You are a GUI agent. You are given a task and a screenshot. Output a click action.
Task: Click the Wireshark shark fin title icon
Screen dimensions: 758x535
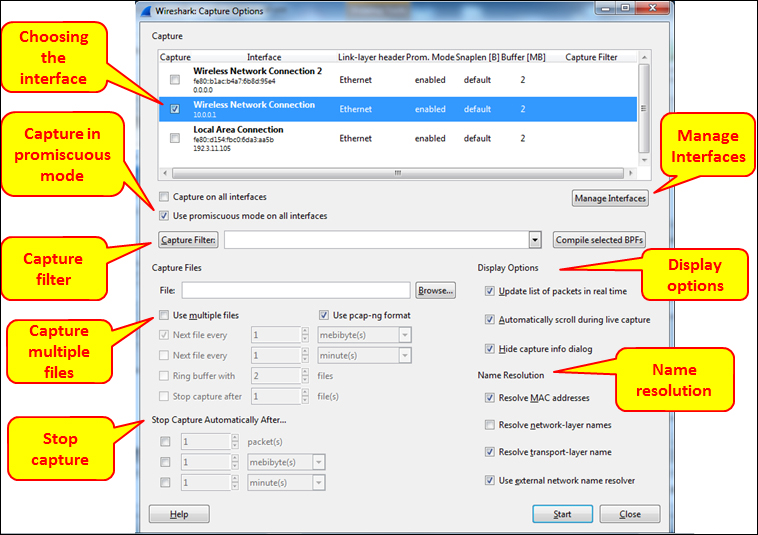click(x=146, y=11)
